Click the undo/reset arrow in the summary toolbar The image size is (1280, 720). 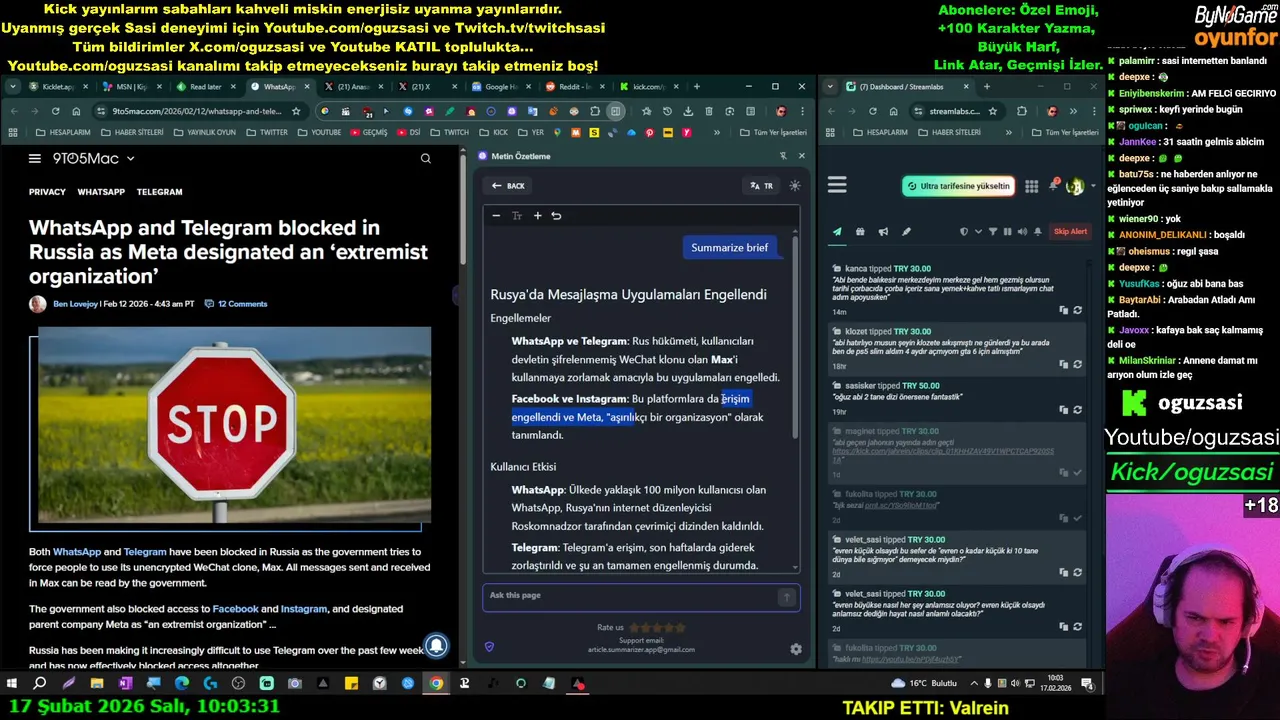pyautogui.click(x=556, y=216)
